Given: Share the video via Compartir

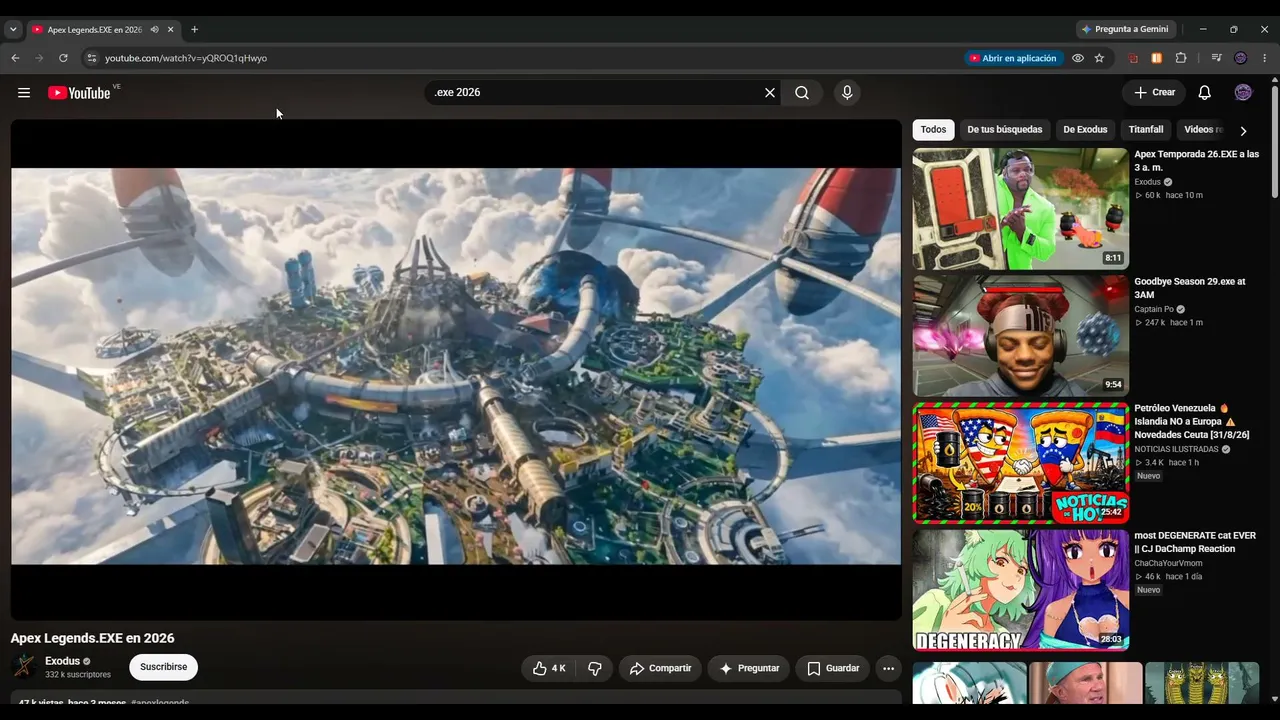Looking at the screenshot, I should pos(660,668).
